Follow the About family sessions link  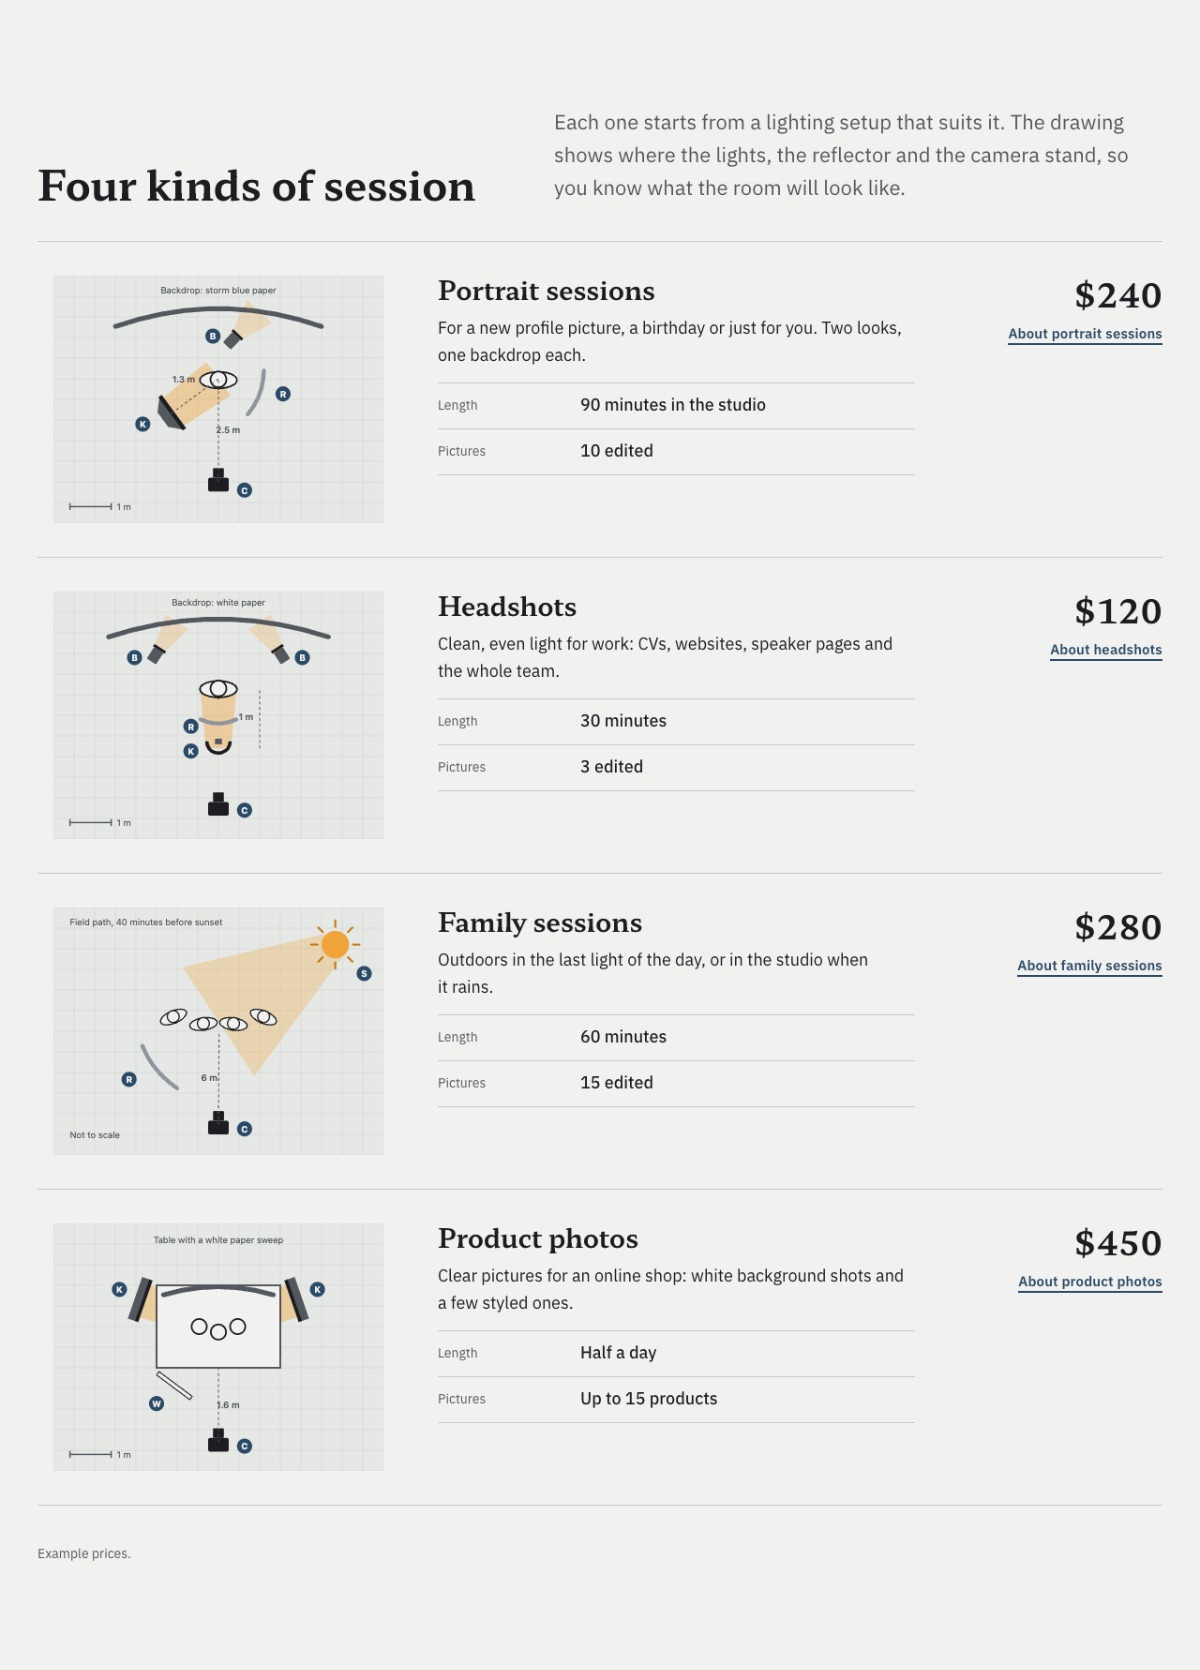click(x=1090, y=966)
